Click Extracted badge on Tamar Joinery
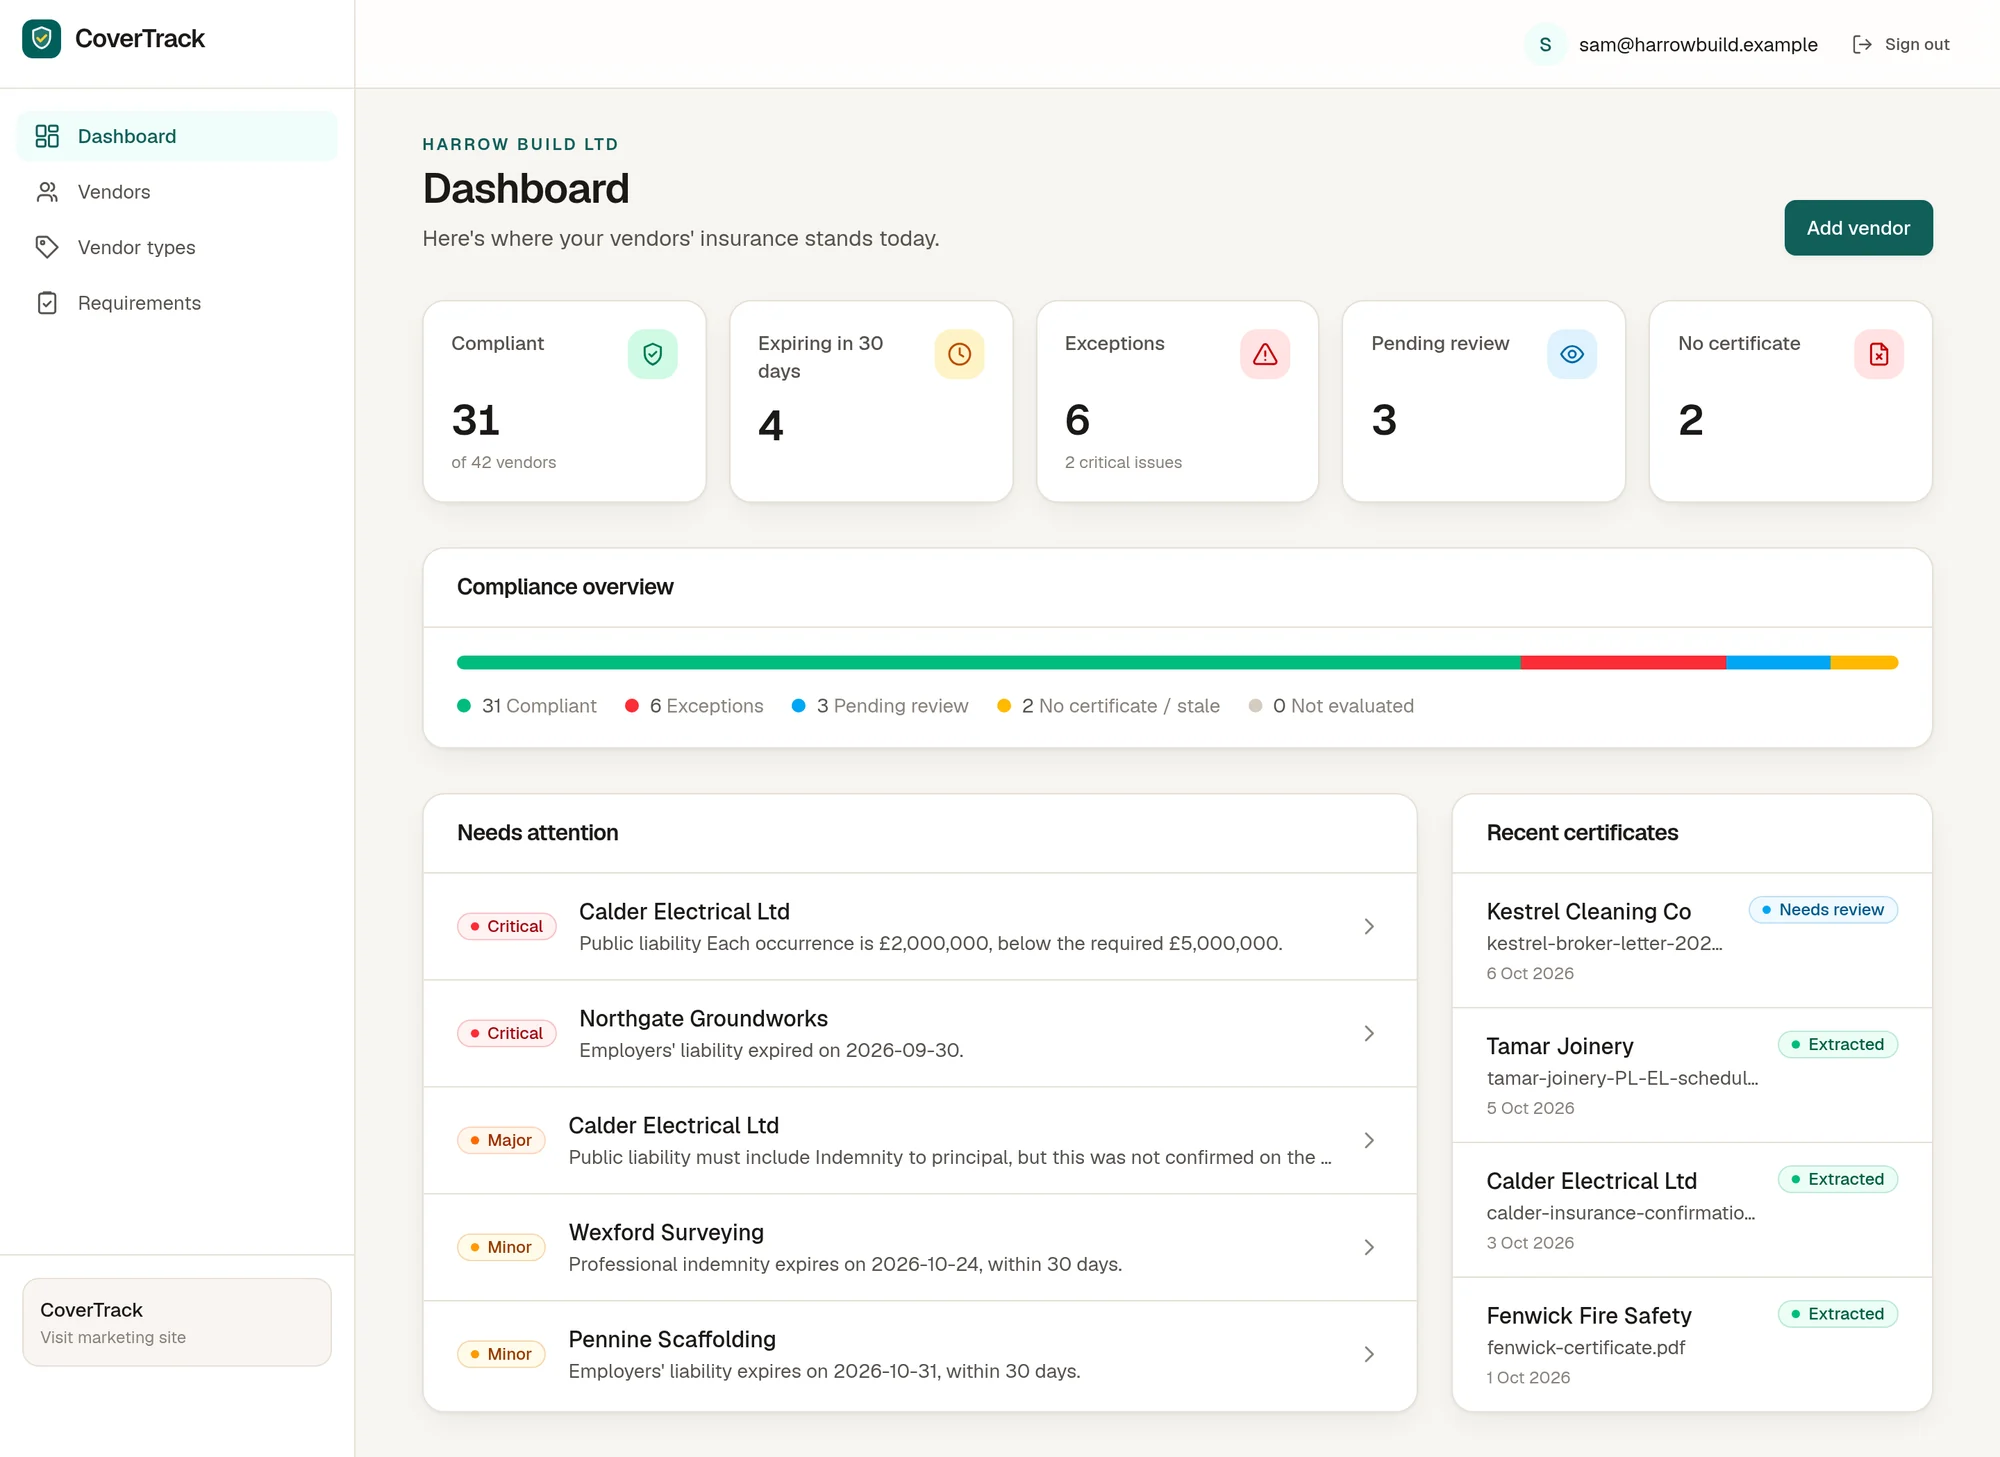The height and width of the screenshot is (1457, 2000). (1838, 1045)
